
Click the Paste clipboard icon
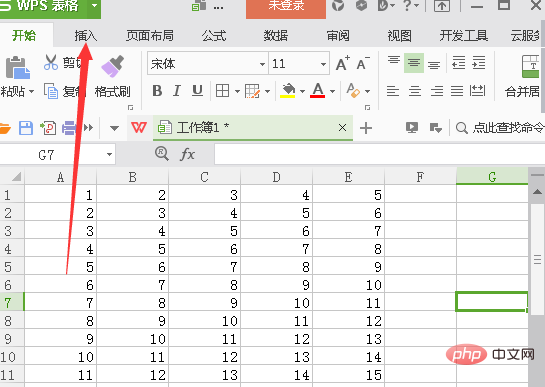click(x=17, y=67)
